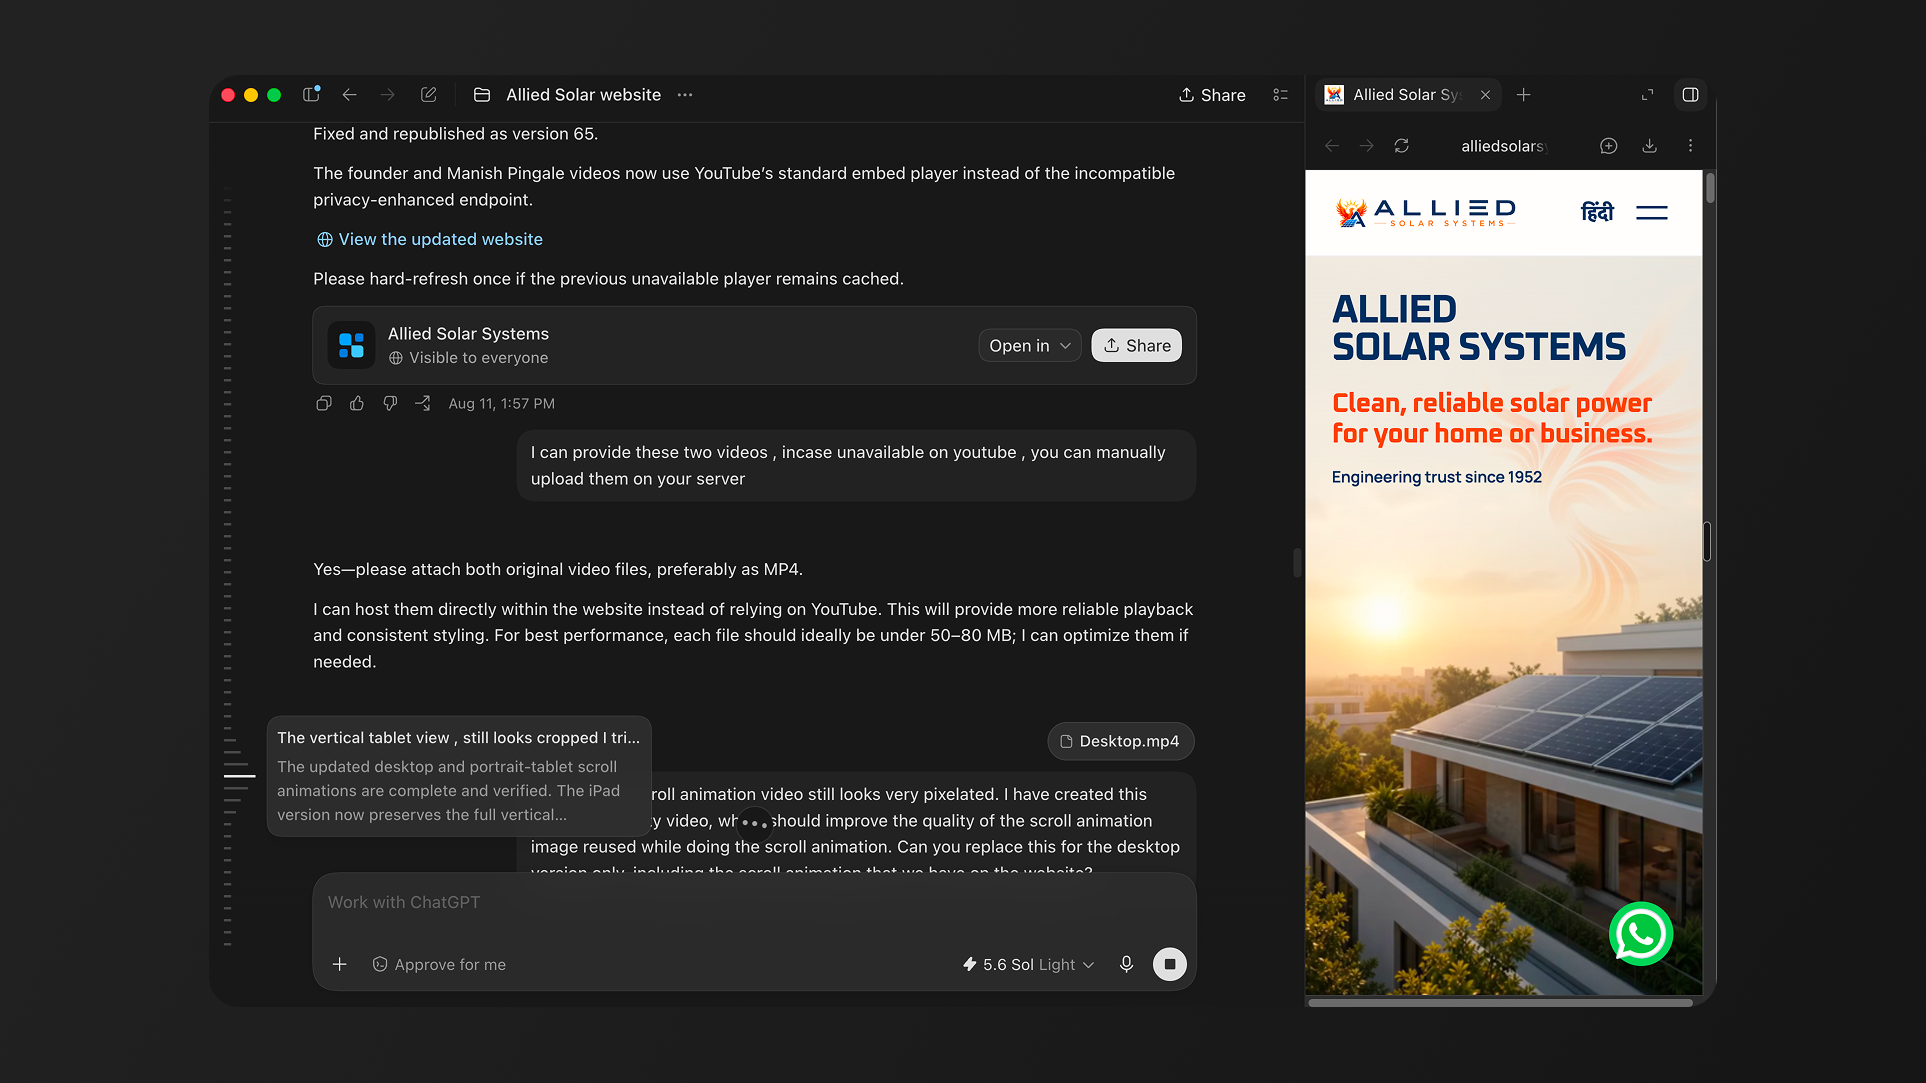Toggle the left sidebar panel icon

click(x=311, y=94)
